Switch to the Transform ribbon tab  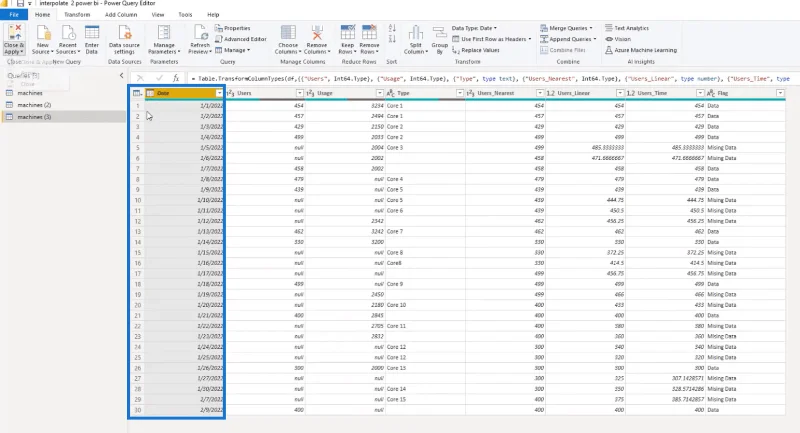[77, 15]
